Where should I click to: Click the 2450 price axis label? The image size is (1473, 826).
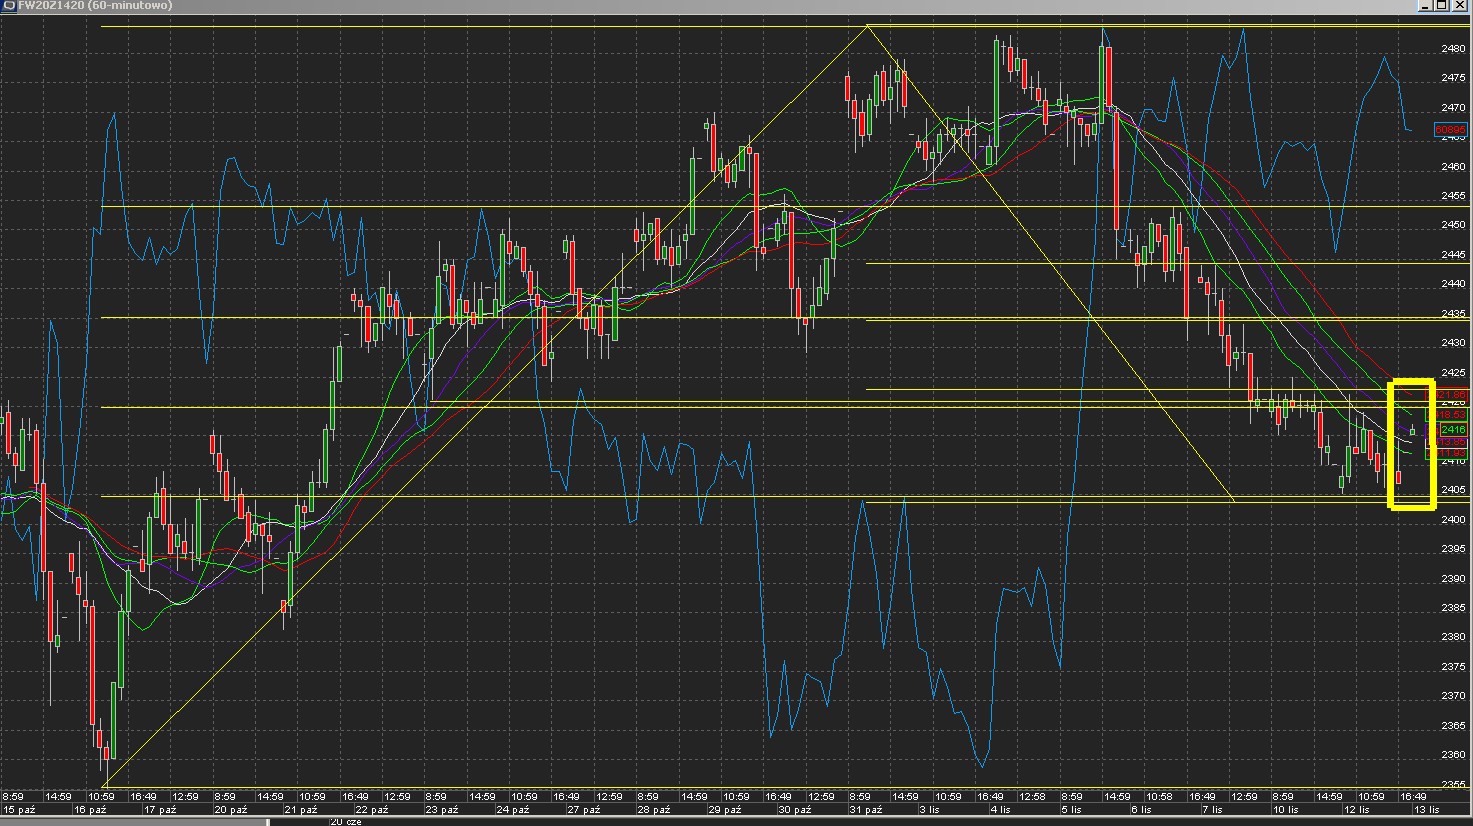(1454, 225)
